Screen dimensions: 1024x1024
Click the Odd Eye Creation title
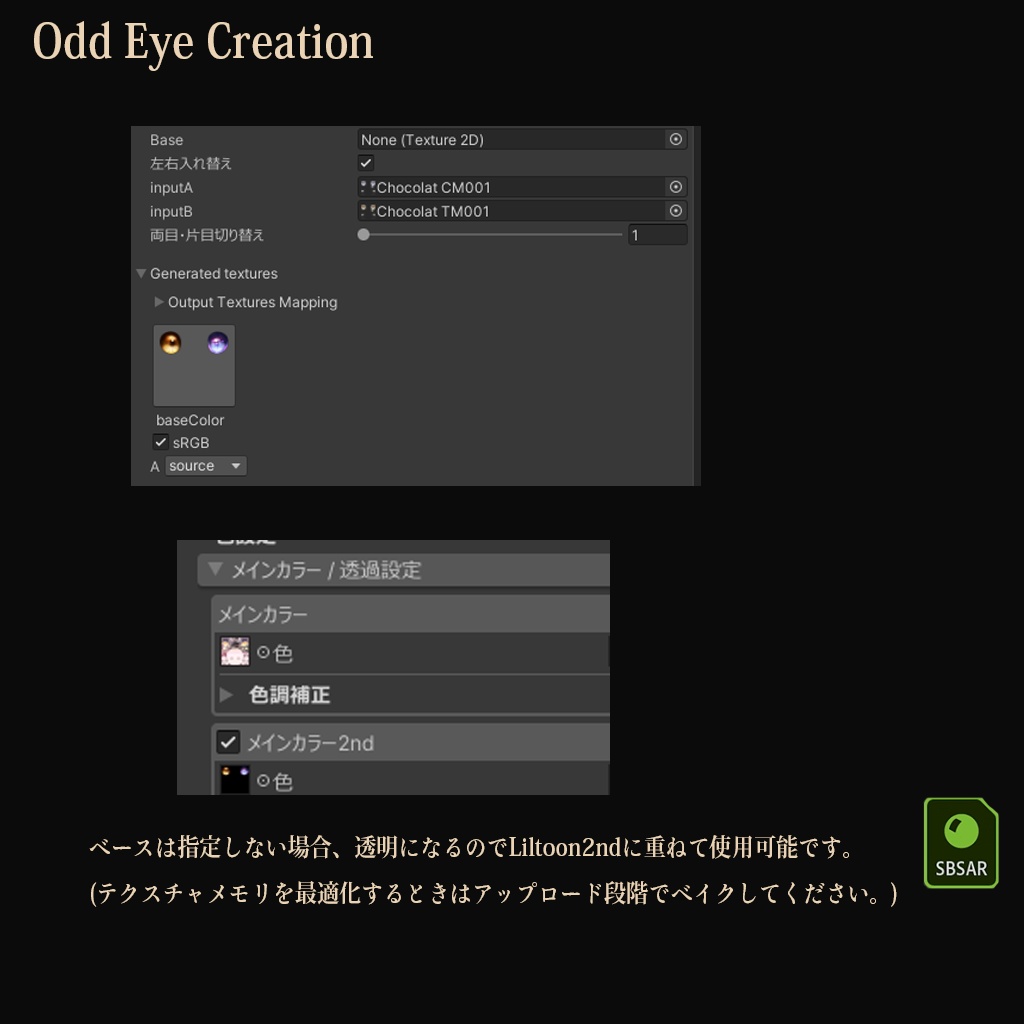click(203, 42)
